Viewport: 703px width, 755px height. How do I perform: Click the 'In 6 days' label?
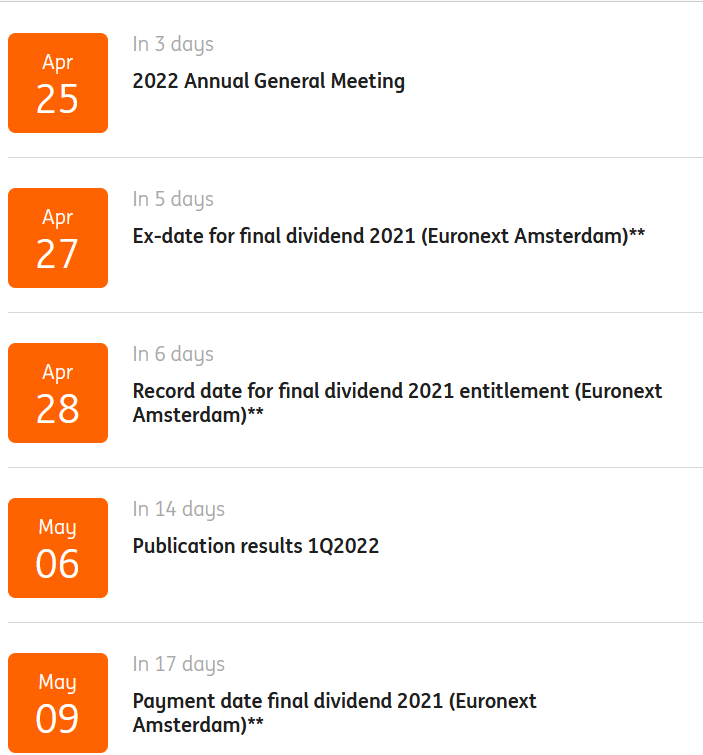click(x=173, y=354)
